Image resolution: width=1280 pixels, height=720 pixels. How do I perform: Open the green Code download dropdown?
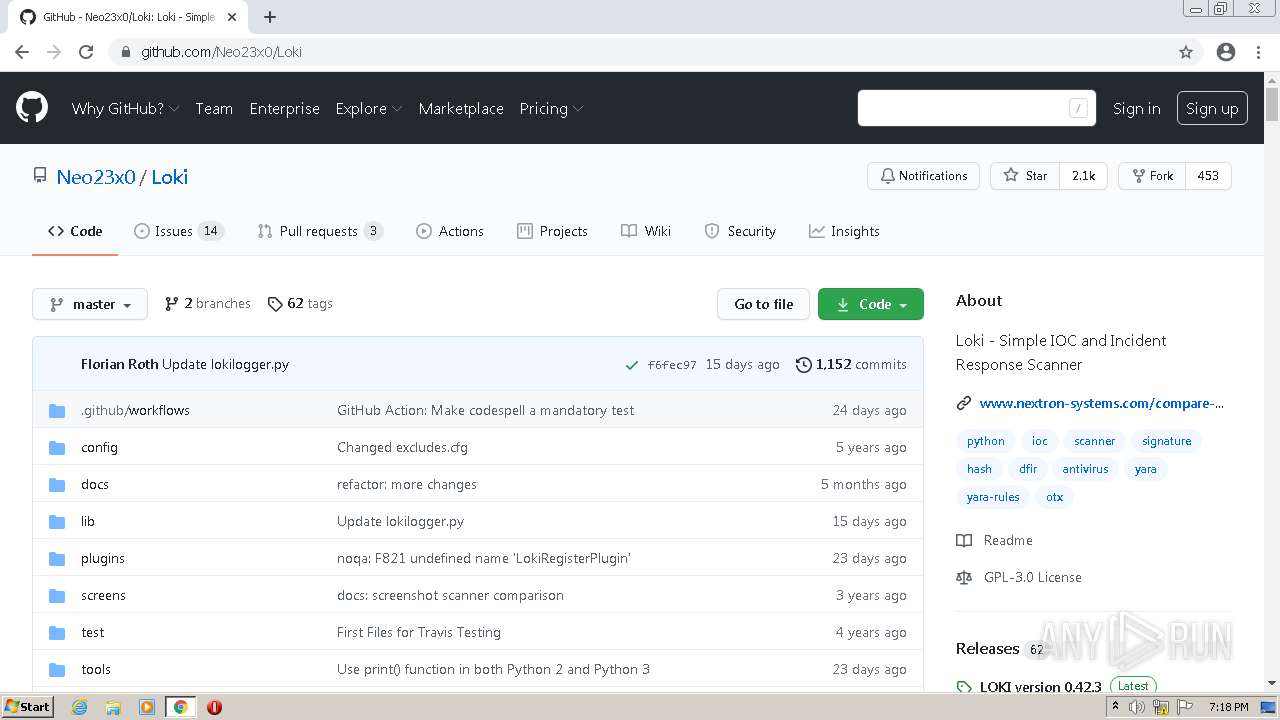871,304
